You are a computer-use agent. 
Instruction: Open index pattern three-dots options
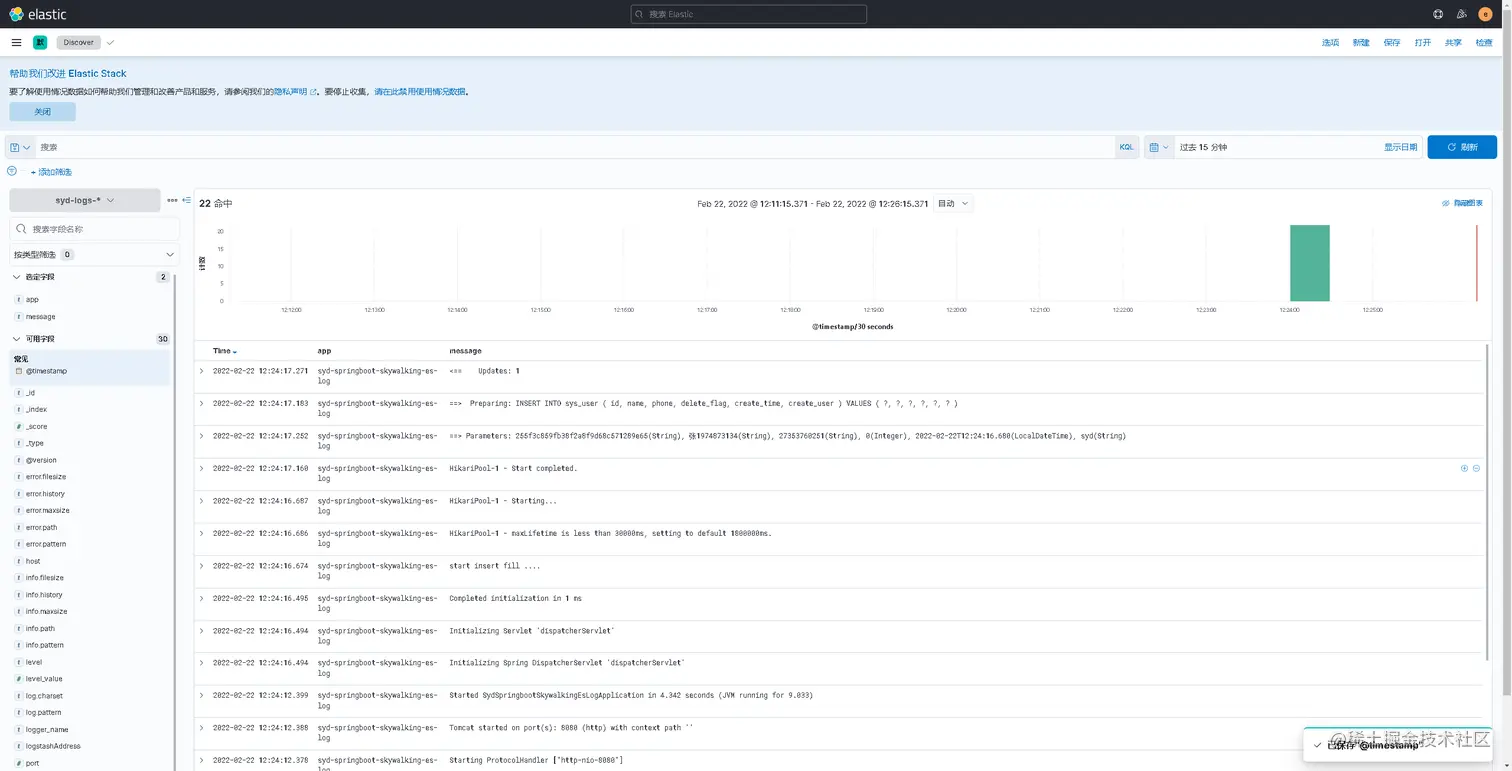click(172, 200)
